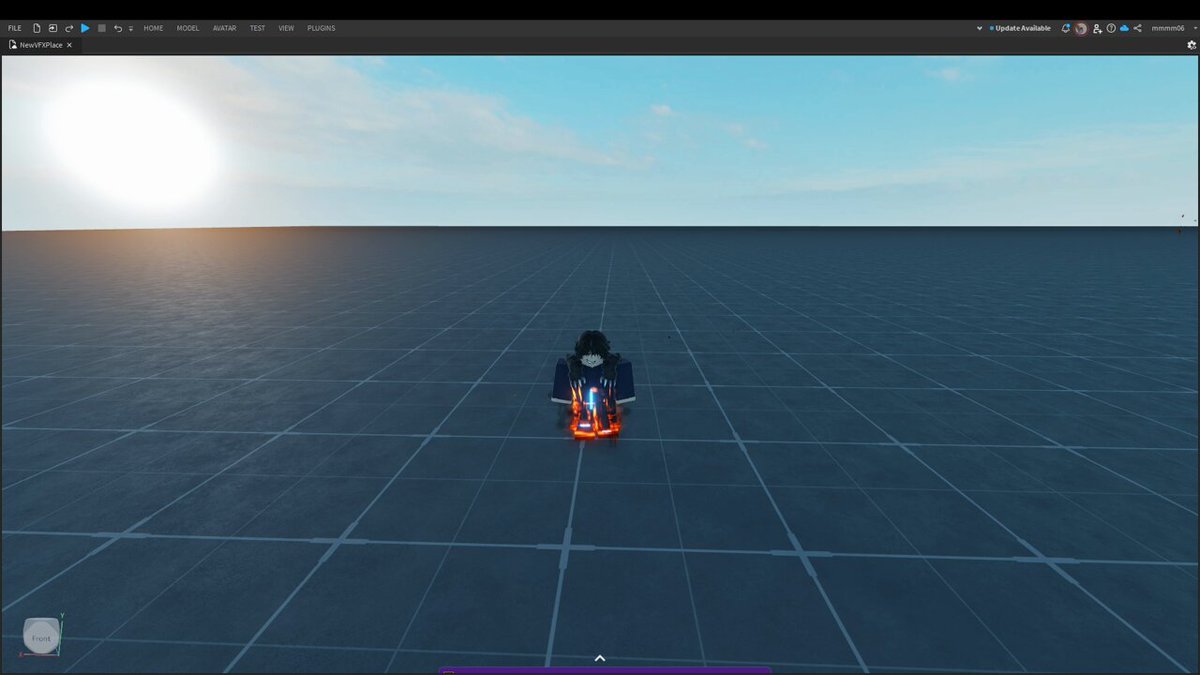Click the share icon
The width and height of the screenshot is (1200, 675).
click(x=1137, y=28)
